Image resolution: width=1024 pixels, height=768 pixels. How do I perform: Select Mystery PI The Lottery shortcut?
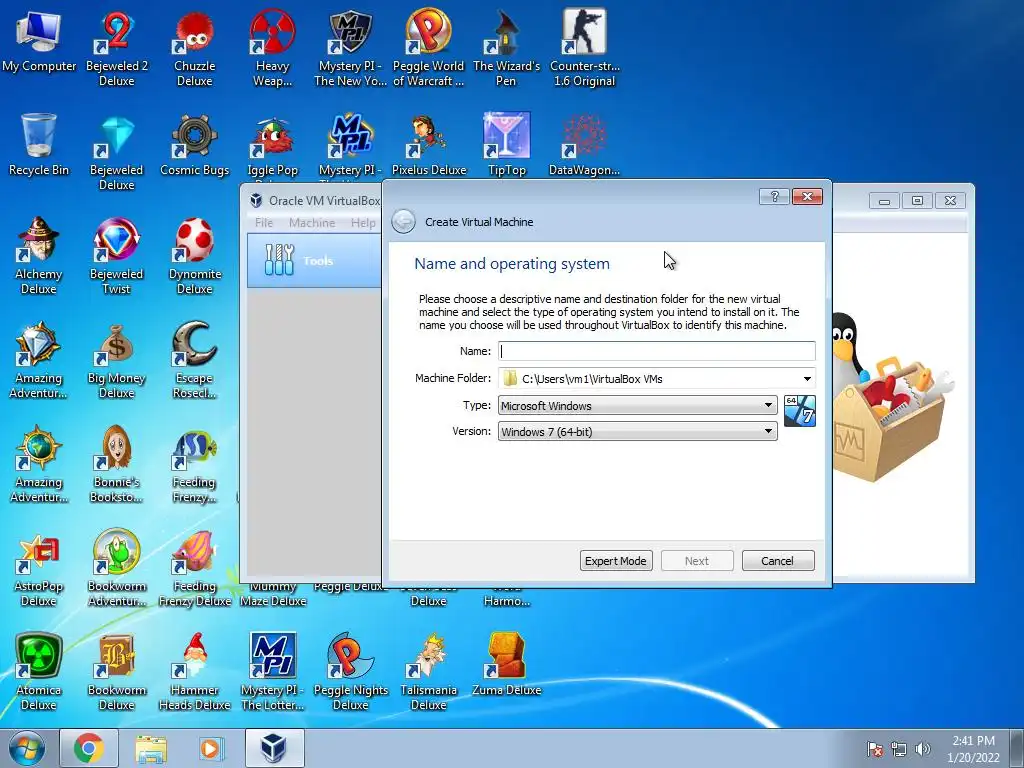pyautogui.click(x=272, y=671)
